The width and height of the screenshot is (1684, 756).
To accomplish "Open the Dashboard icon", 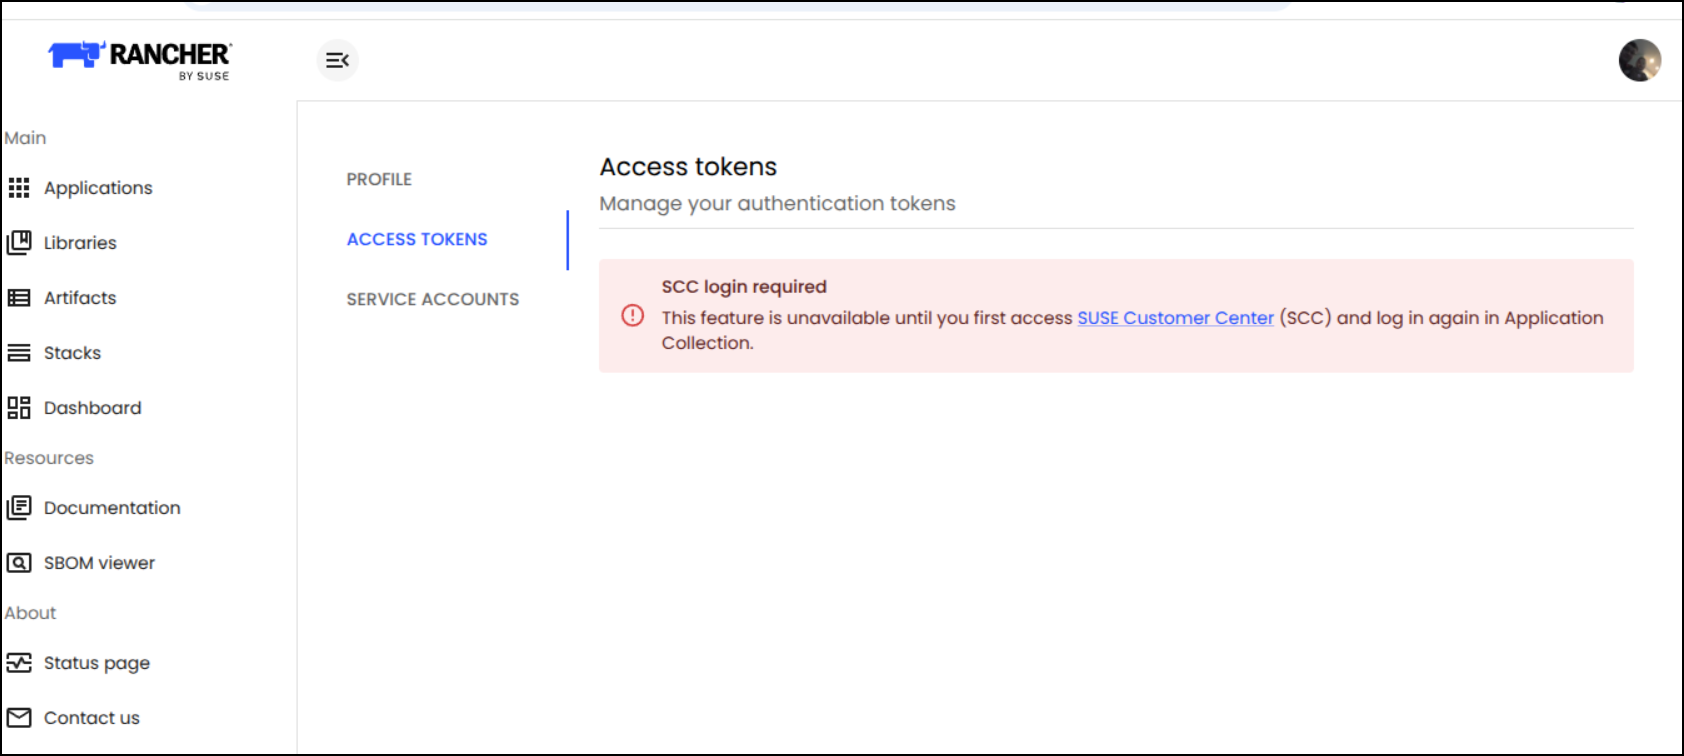I will (x=19, y=408).
